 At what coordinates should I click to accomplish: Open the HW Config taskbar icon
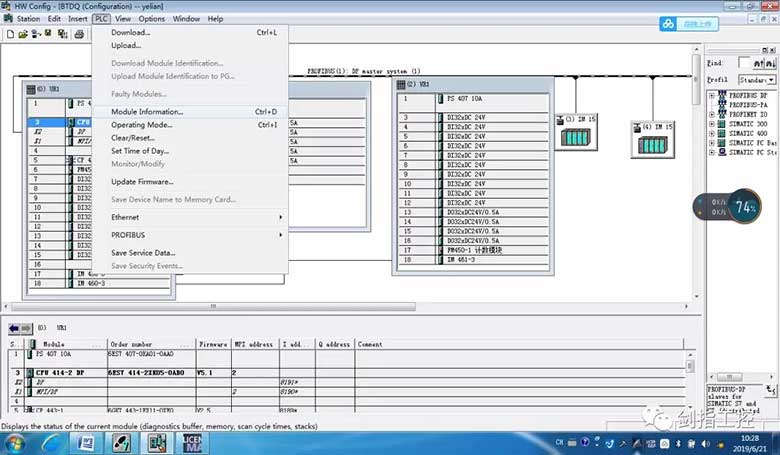(x=157, y=443)
